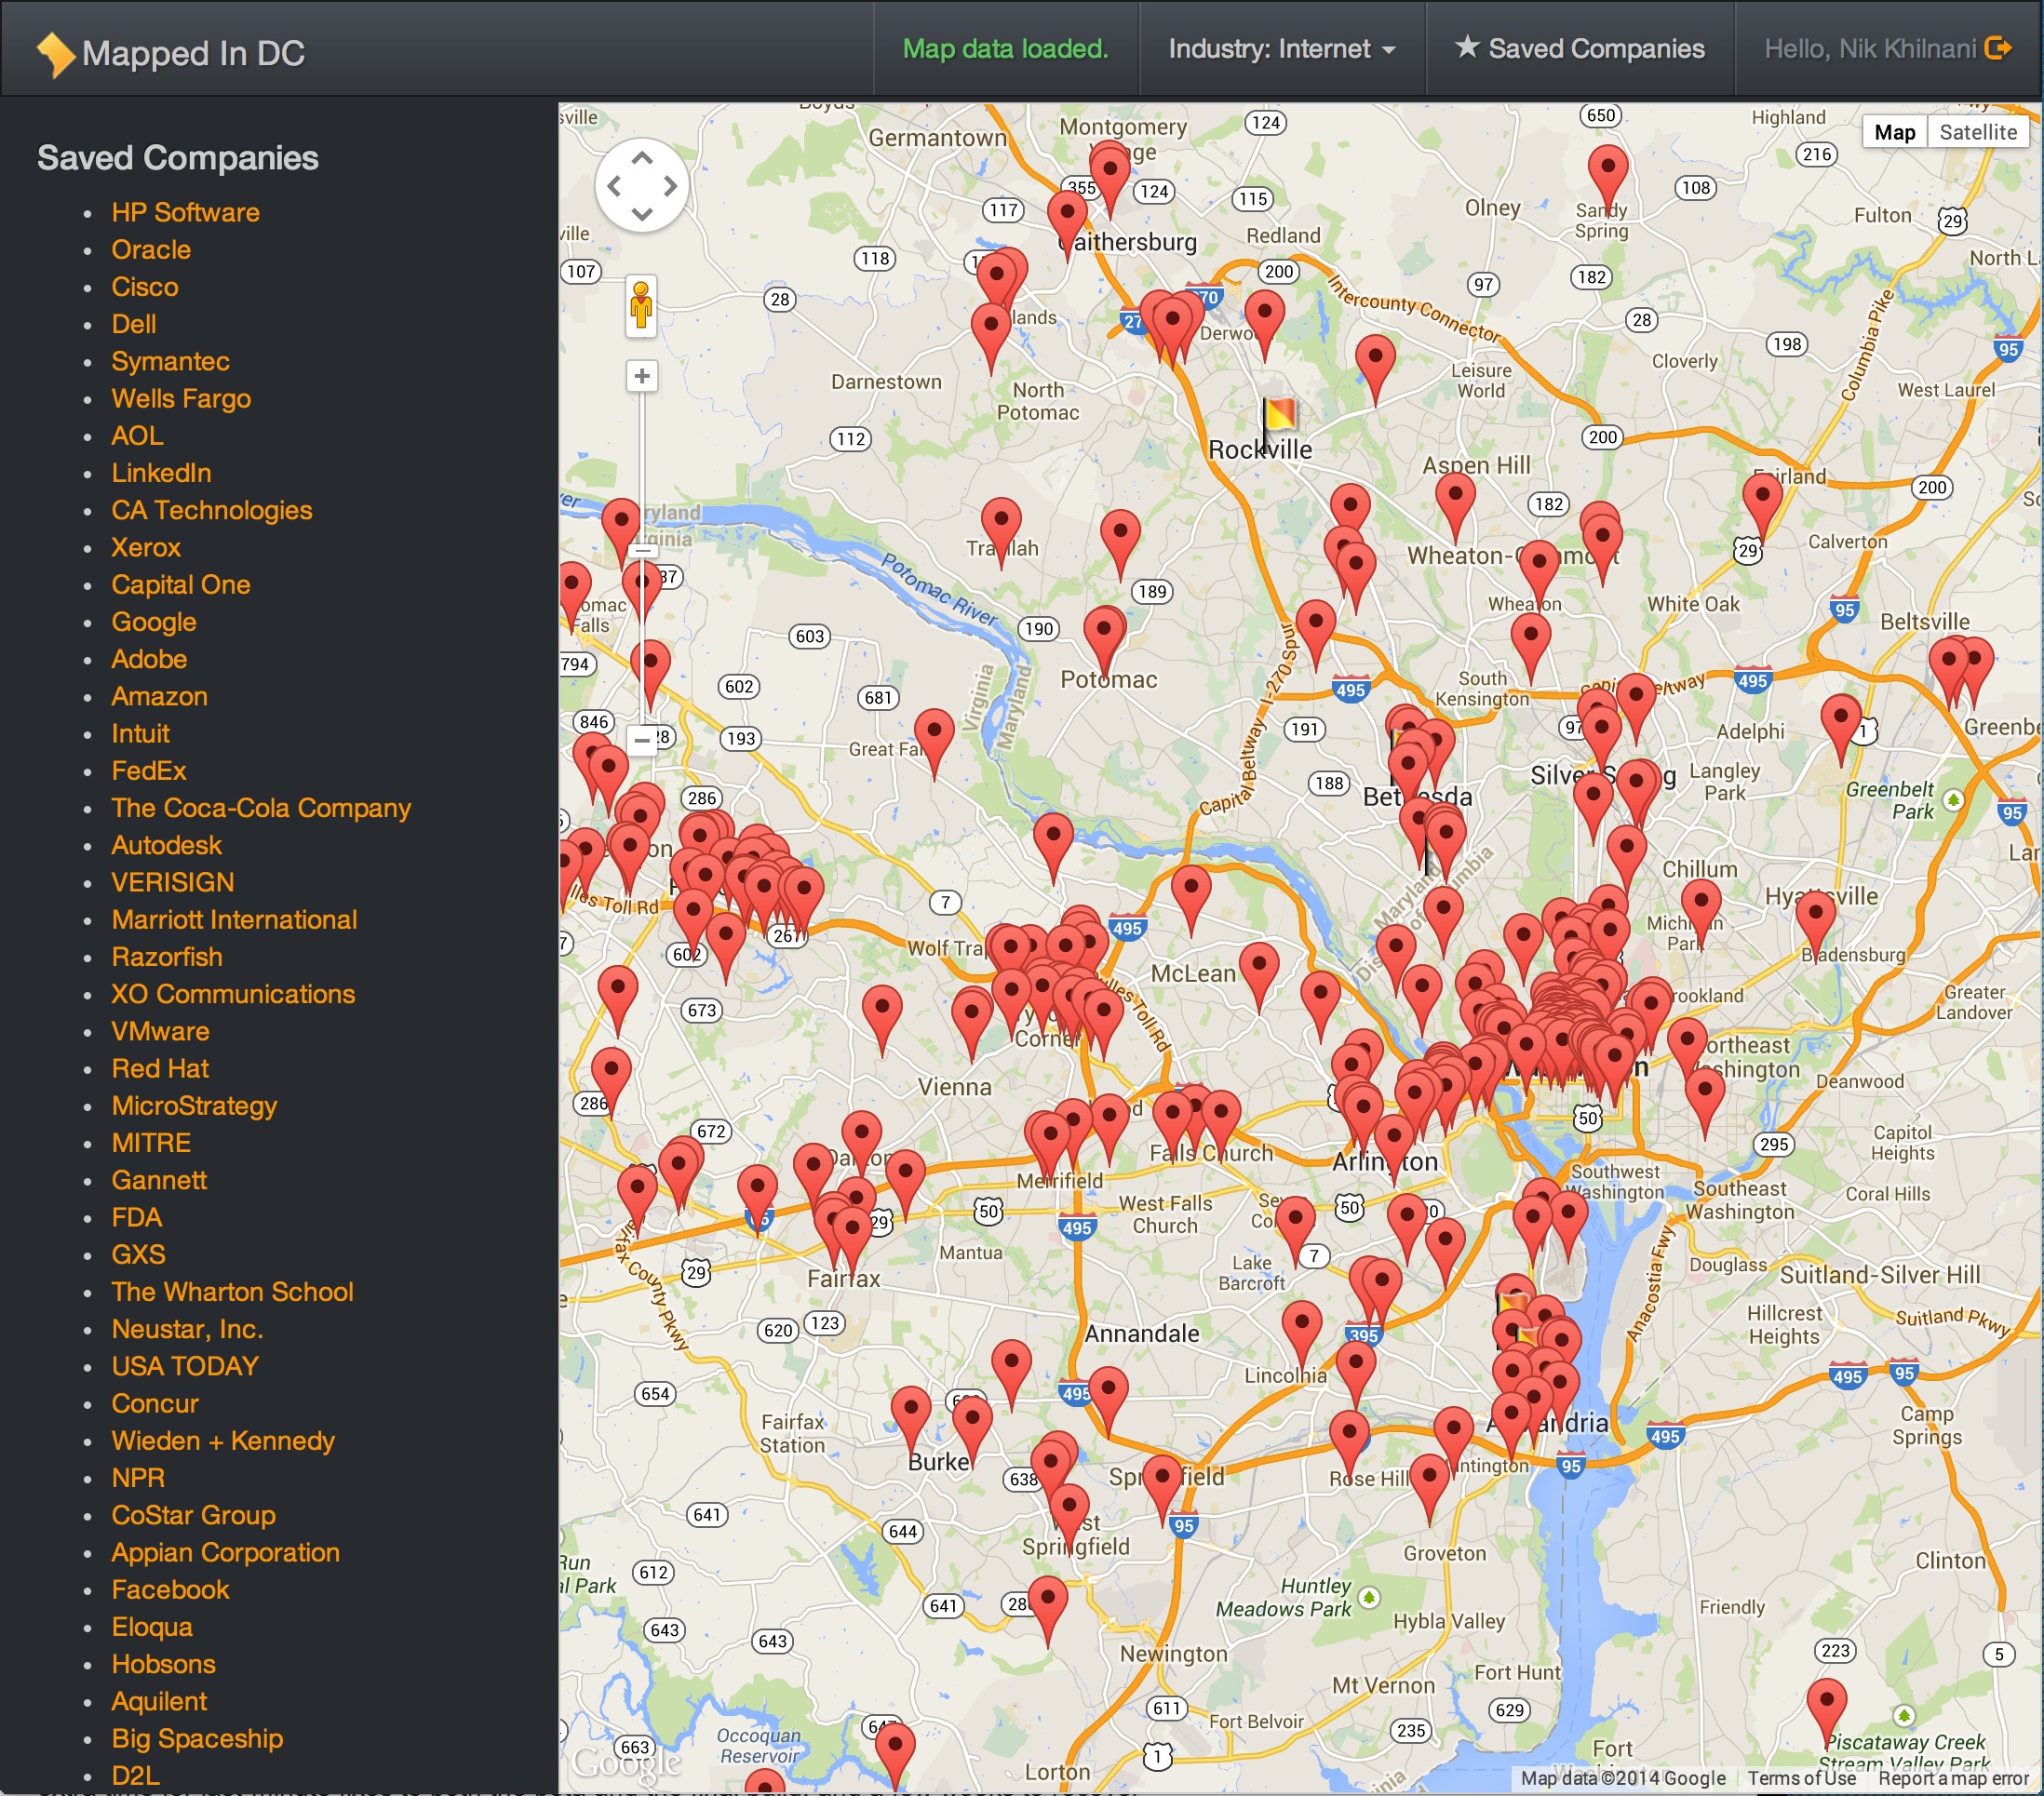Pan map up with top arrow
The image size is (2044, 1796).
point(642,158)
